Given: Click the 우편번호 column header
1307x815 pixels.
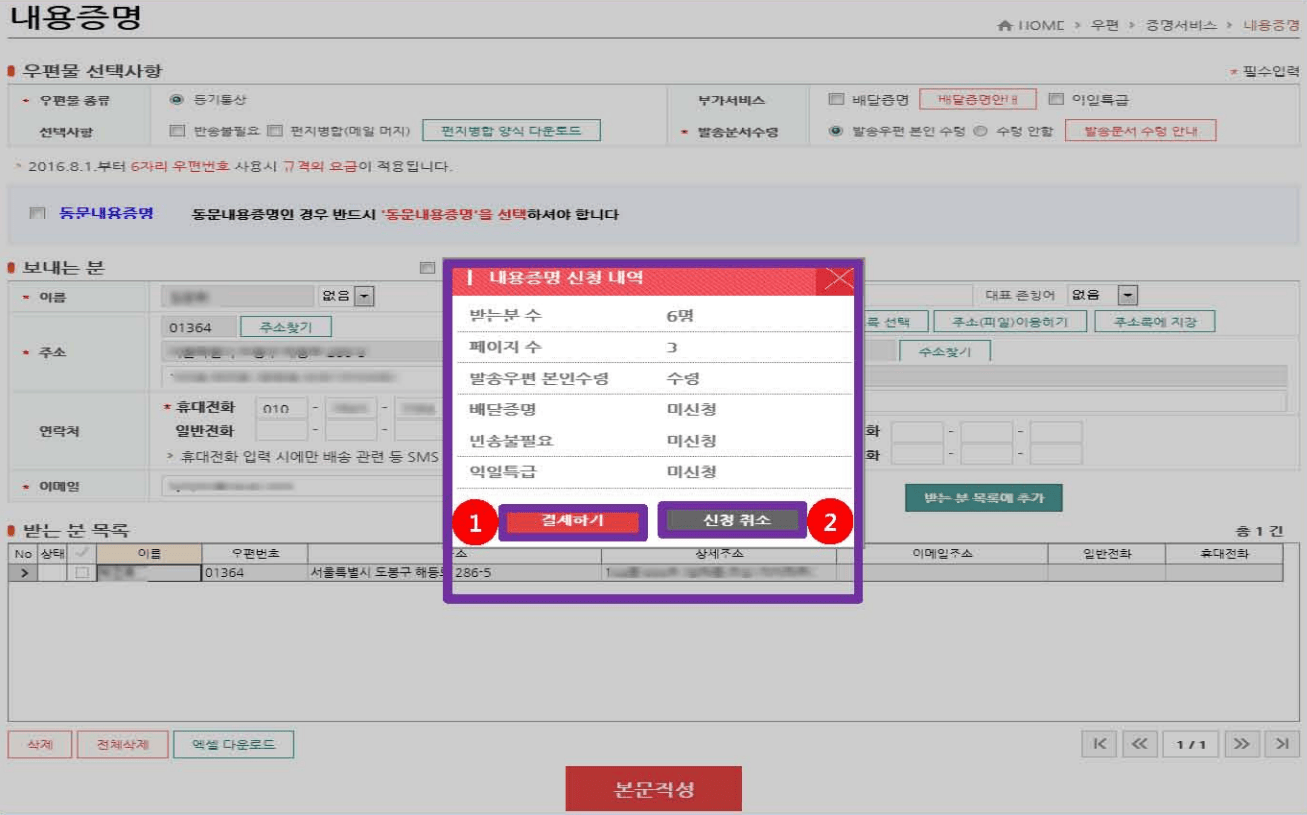Looking at the screenshot, I should (x=255, y=553).
